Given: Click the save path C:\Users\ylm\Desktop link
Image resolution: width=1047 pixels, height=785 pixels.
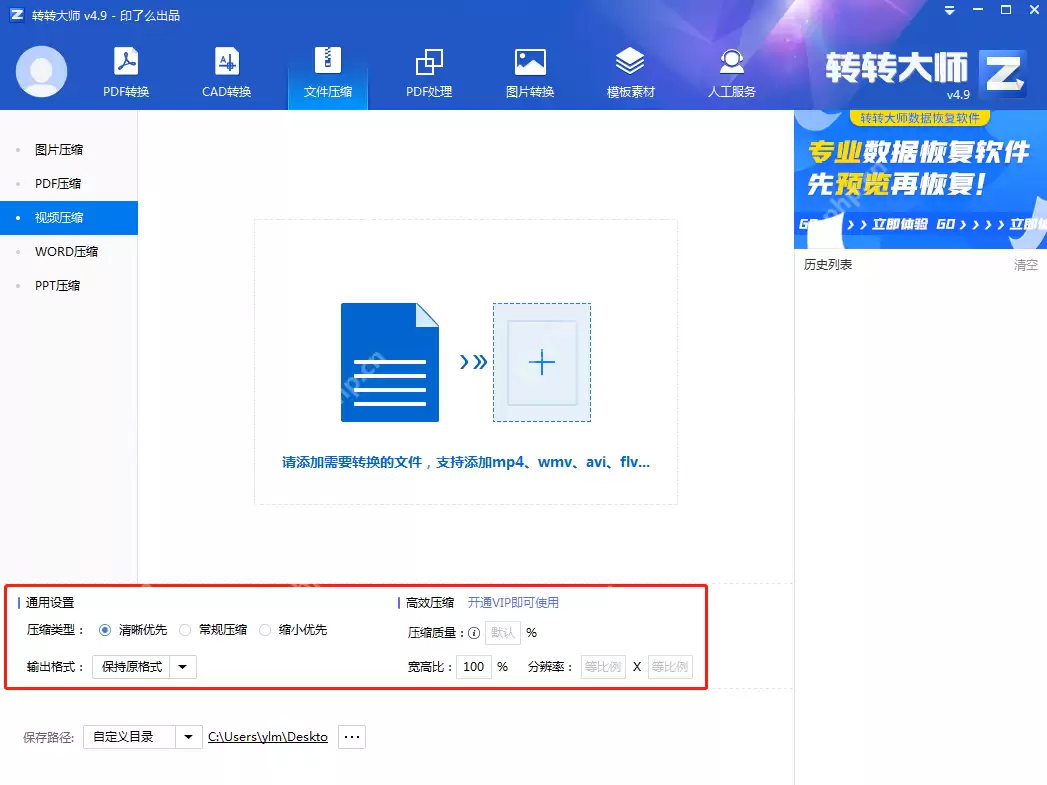Looking at the screenshot, I should click(268, 737).
